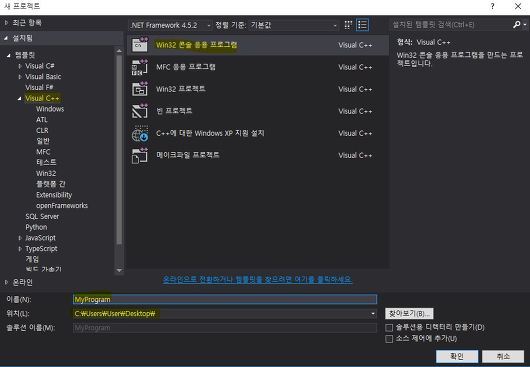Expand the Recent items section
The height and width of the screenshot is (367, 530).
tap(6, 23)
